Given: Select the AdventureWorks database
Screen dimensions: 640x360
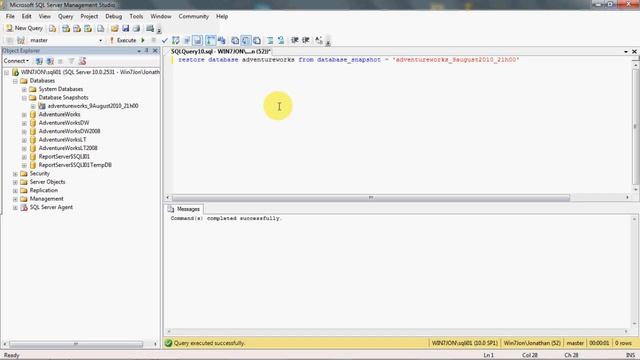Looking at the screenshot, I should click(59, 115).
